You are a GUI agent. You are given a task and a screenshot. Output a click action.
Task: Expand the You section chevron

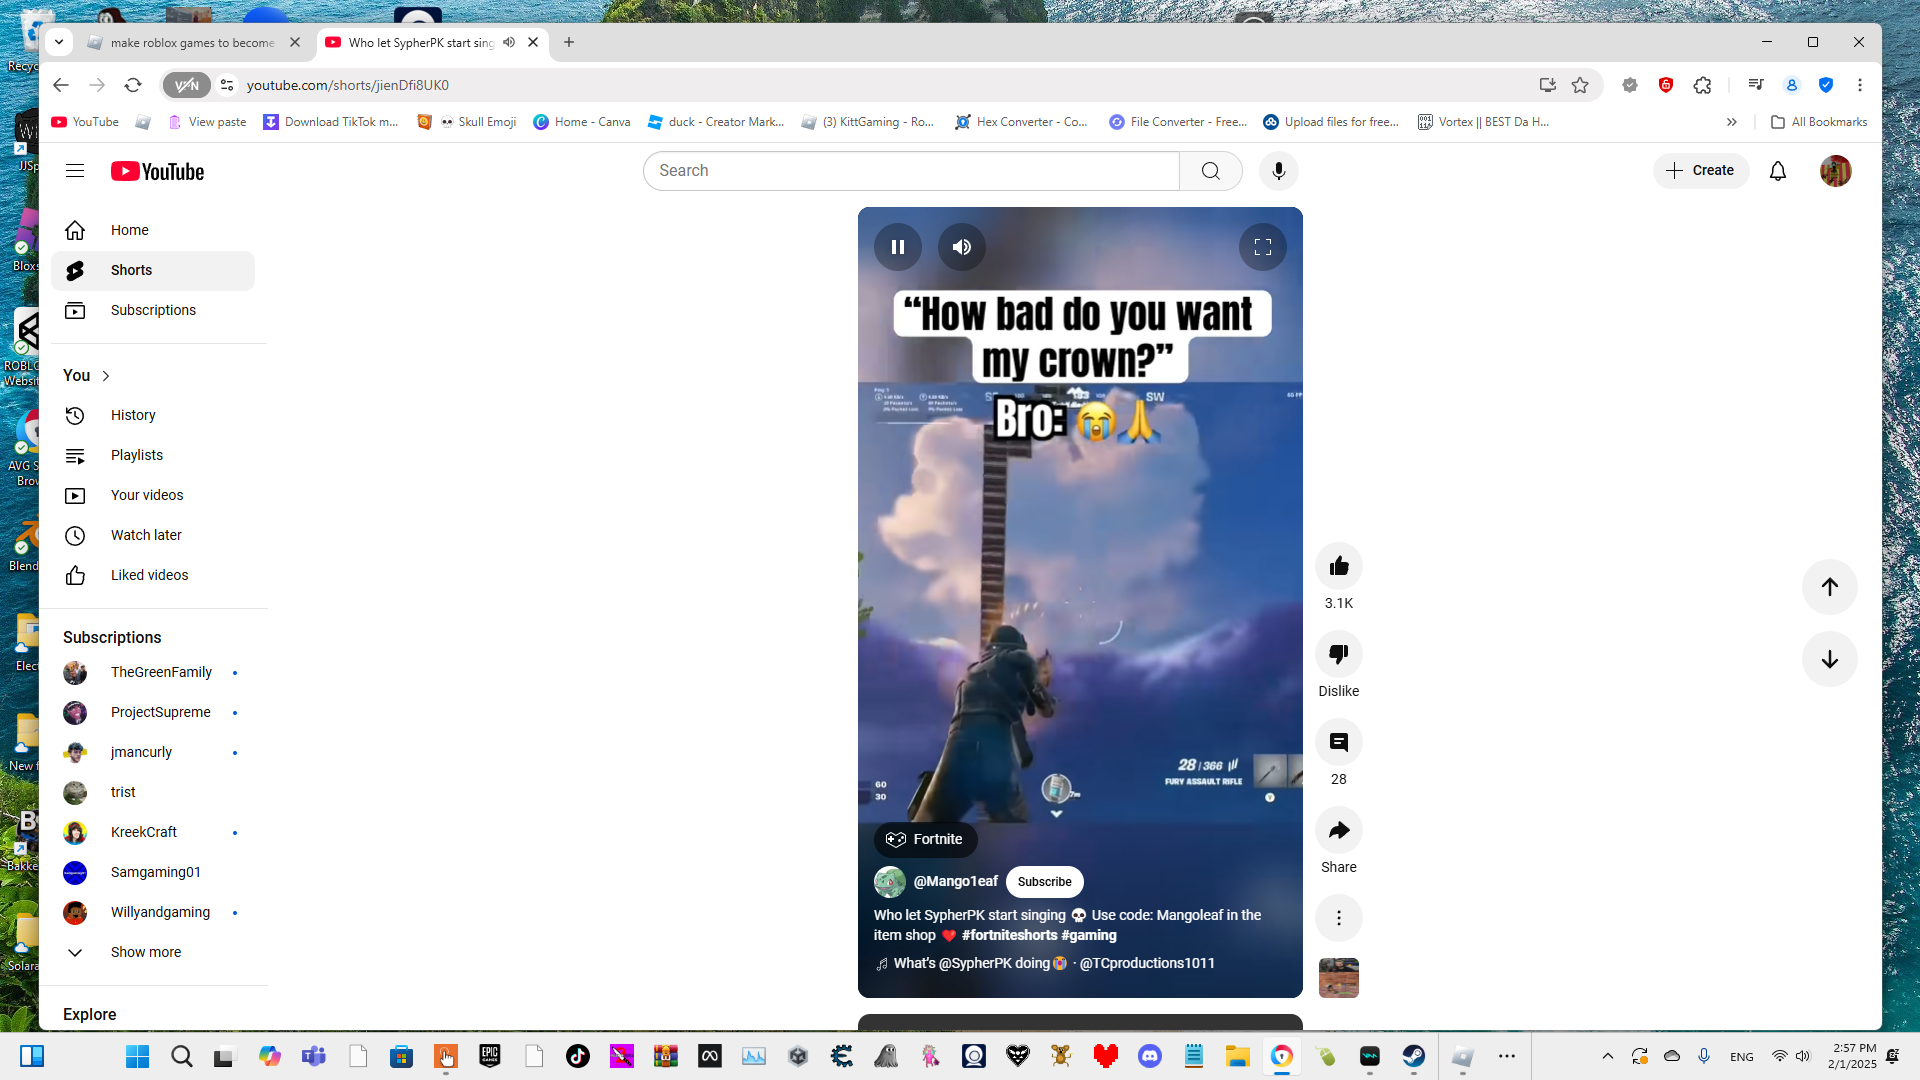coord(106,376)
